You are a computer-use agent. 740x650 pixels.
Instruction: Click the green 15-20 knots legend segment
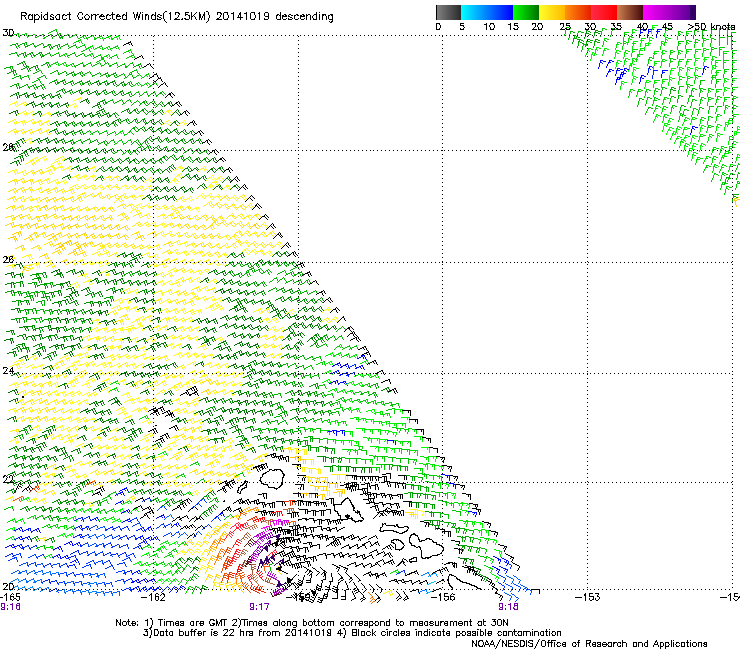[526, 12]
